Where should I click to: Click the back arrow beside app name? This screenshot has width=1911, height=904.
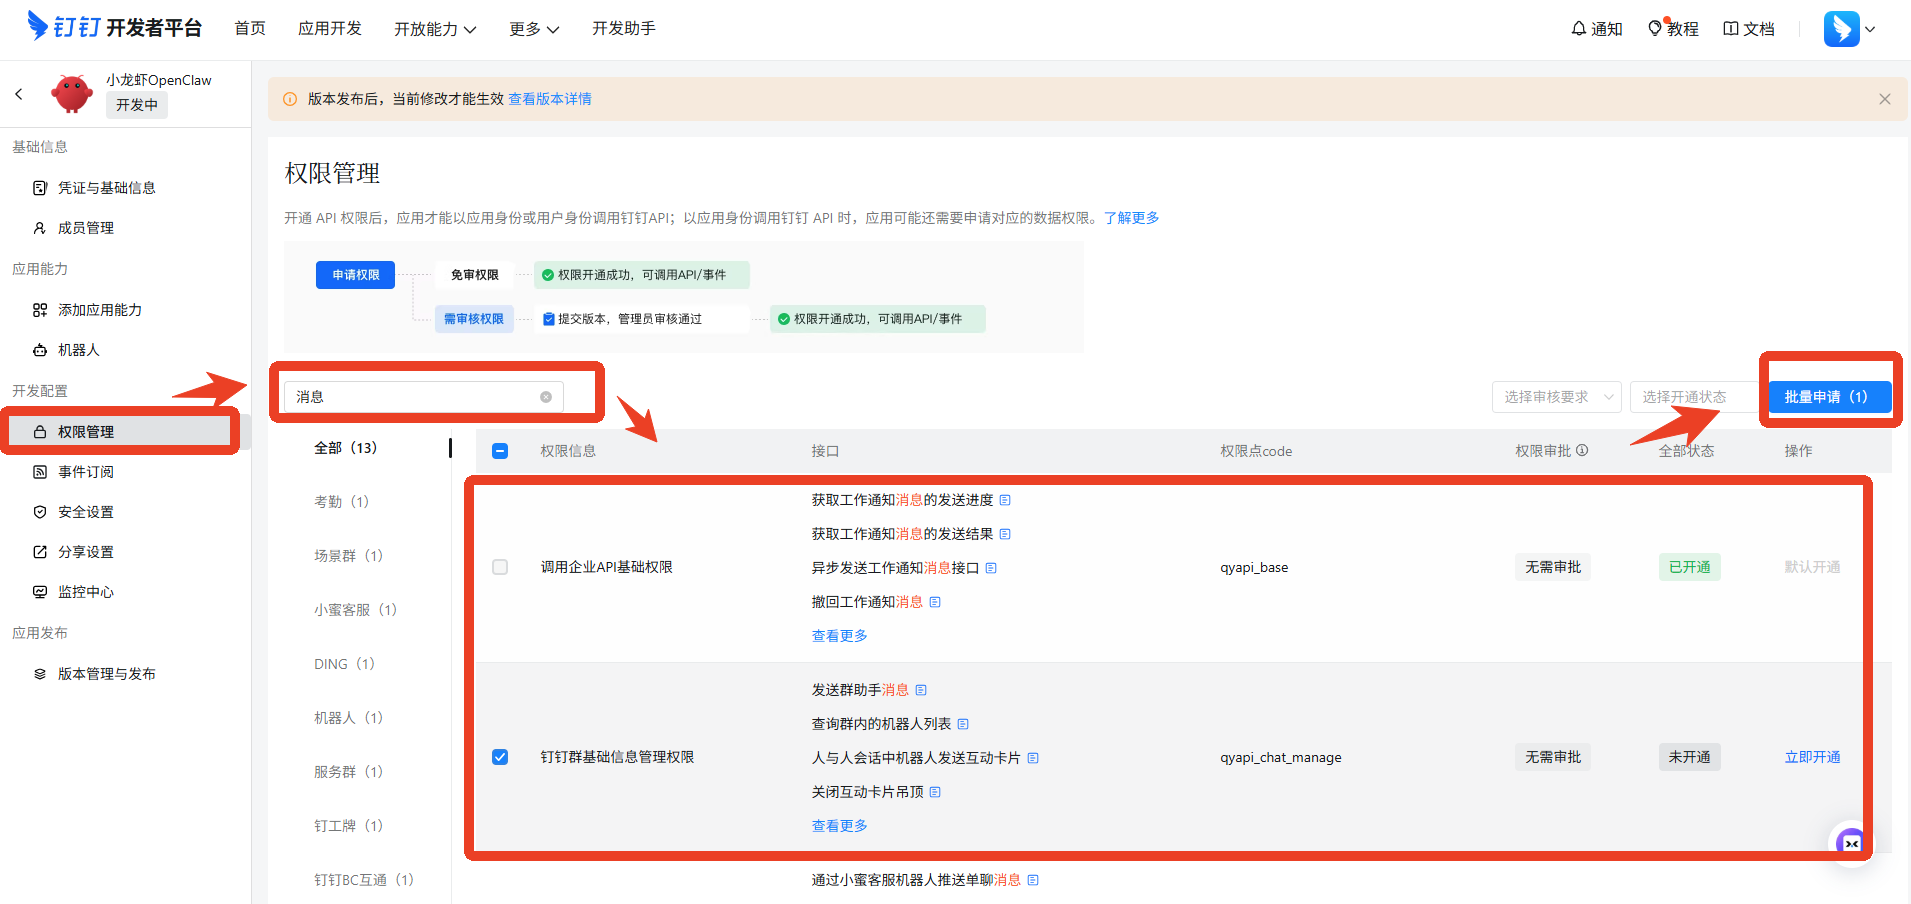[19, 94]
